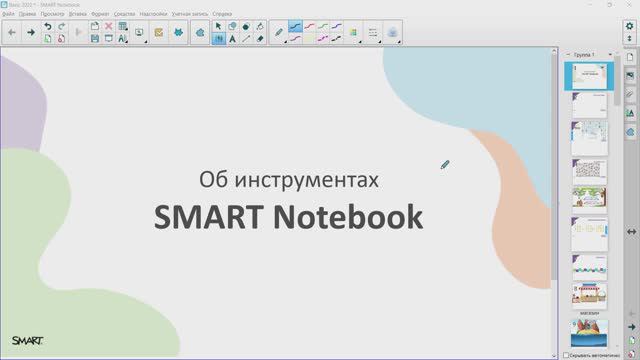Select the island and ocean slide thumbnail
Viewport: 640px width, 360px height.
click(x=589, y=333)
